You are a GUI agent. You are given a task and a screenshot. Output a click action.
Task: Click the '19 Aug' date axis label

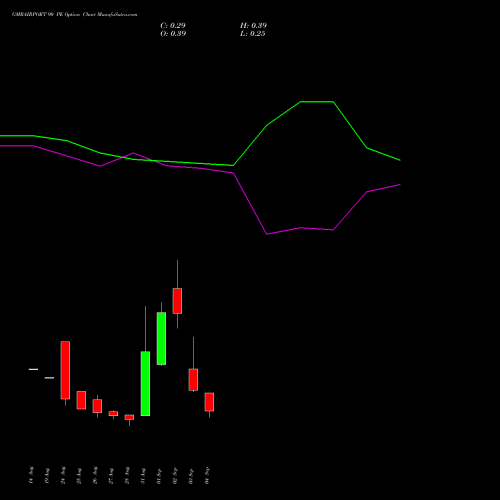[47, 476]
